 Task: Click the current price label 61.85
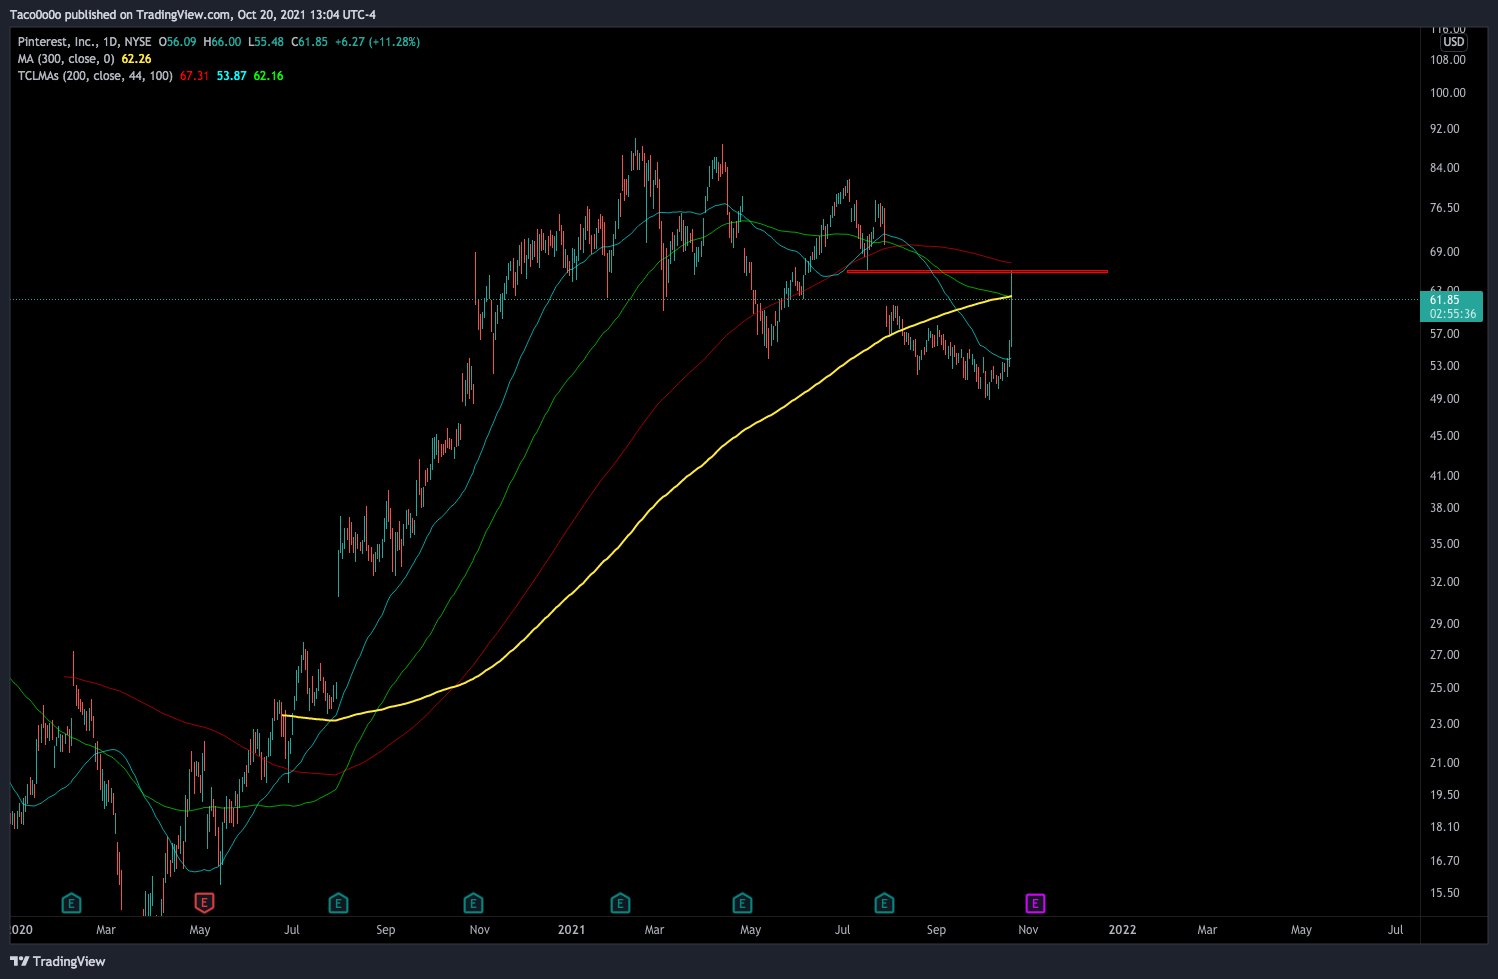(x=1445, y=300)
